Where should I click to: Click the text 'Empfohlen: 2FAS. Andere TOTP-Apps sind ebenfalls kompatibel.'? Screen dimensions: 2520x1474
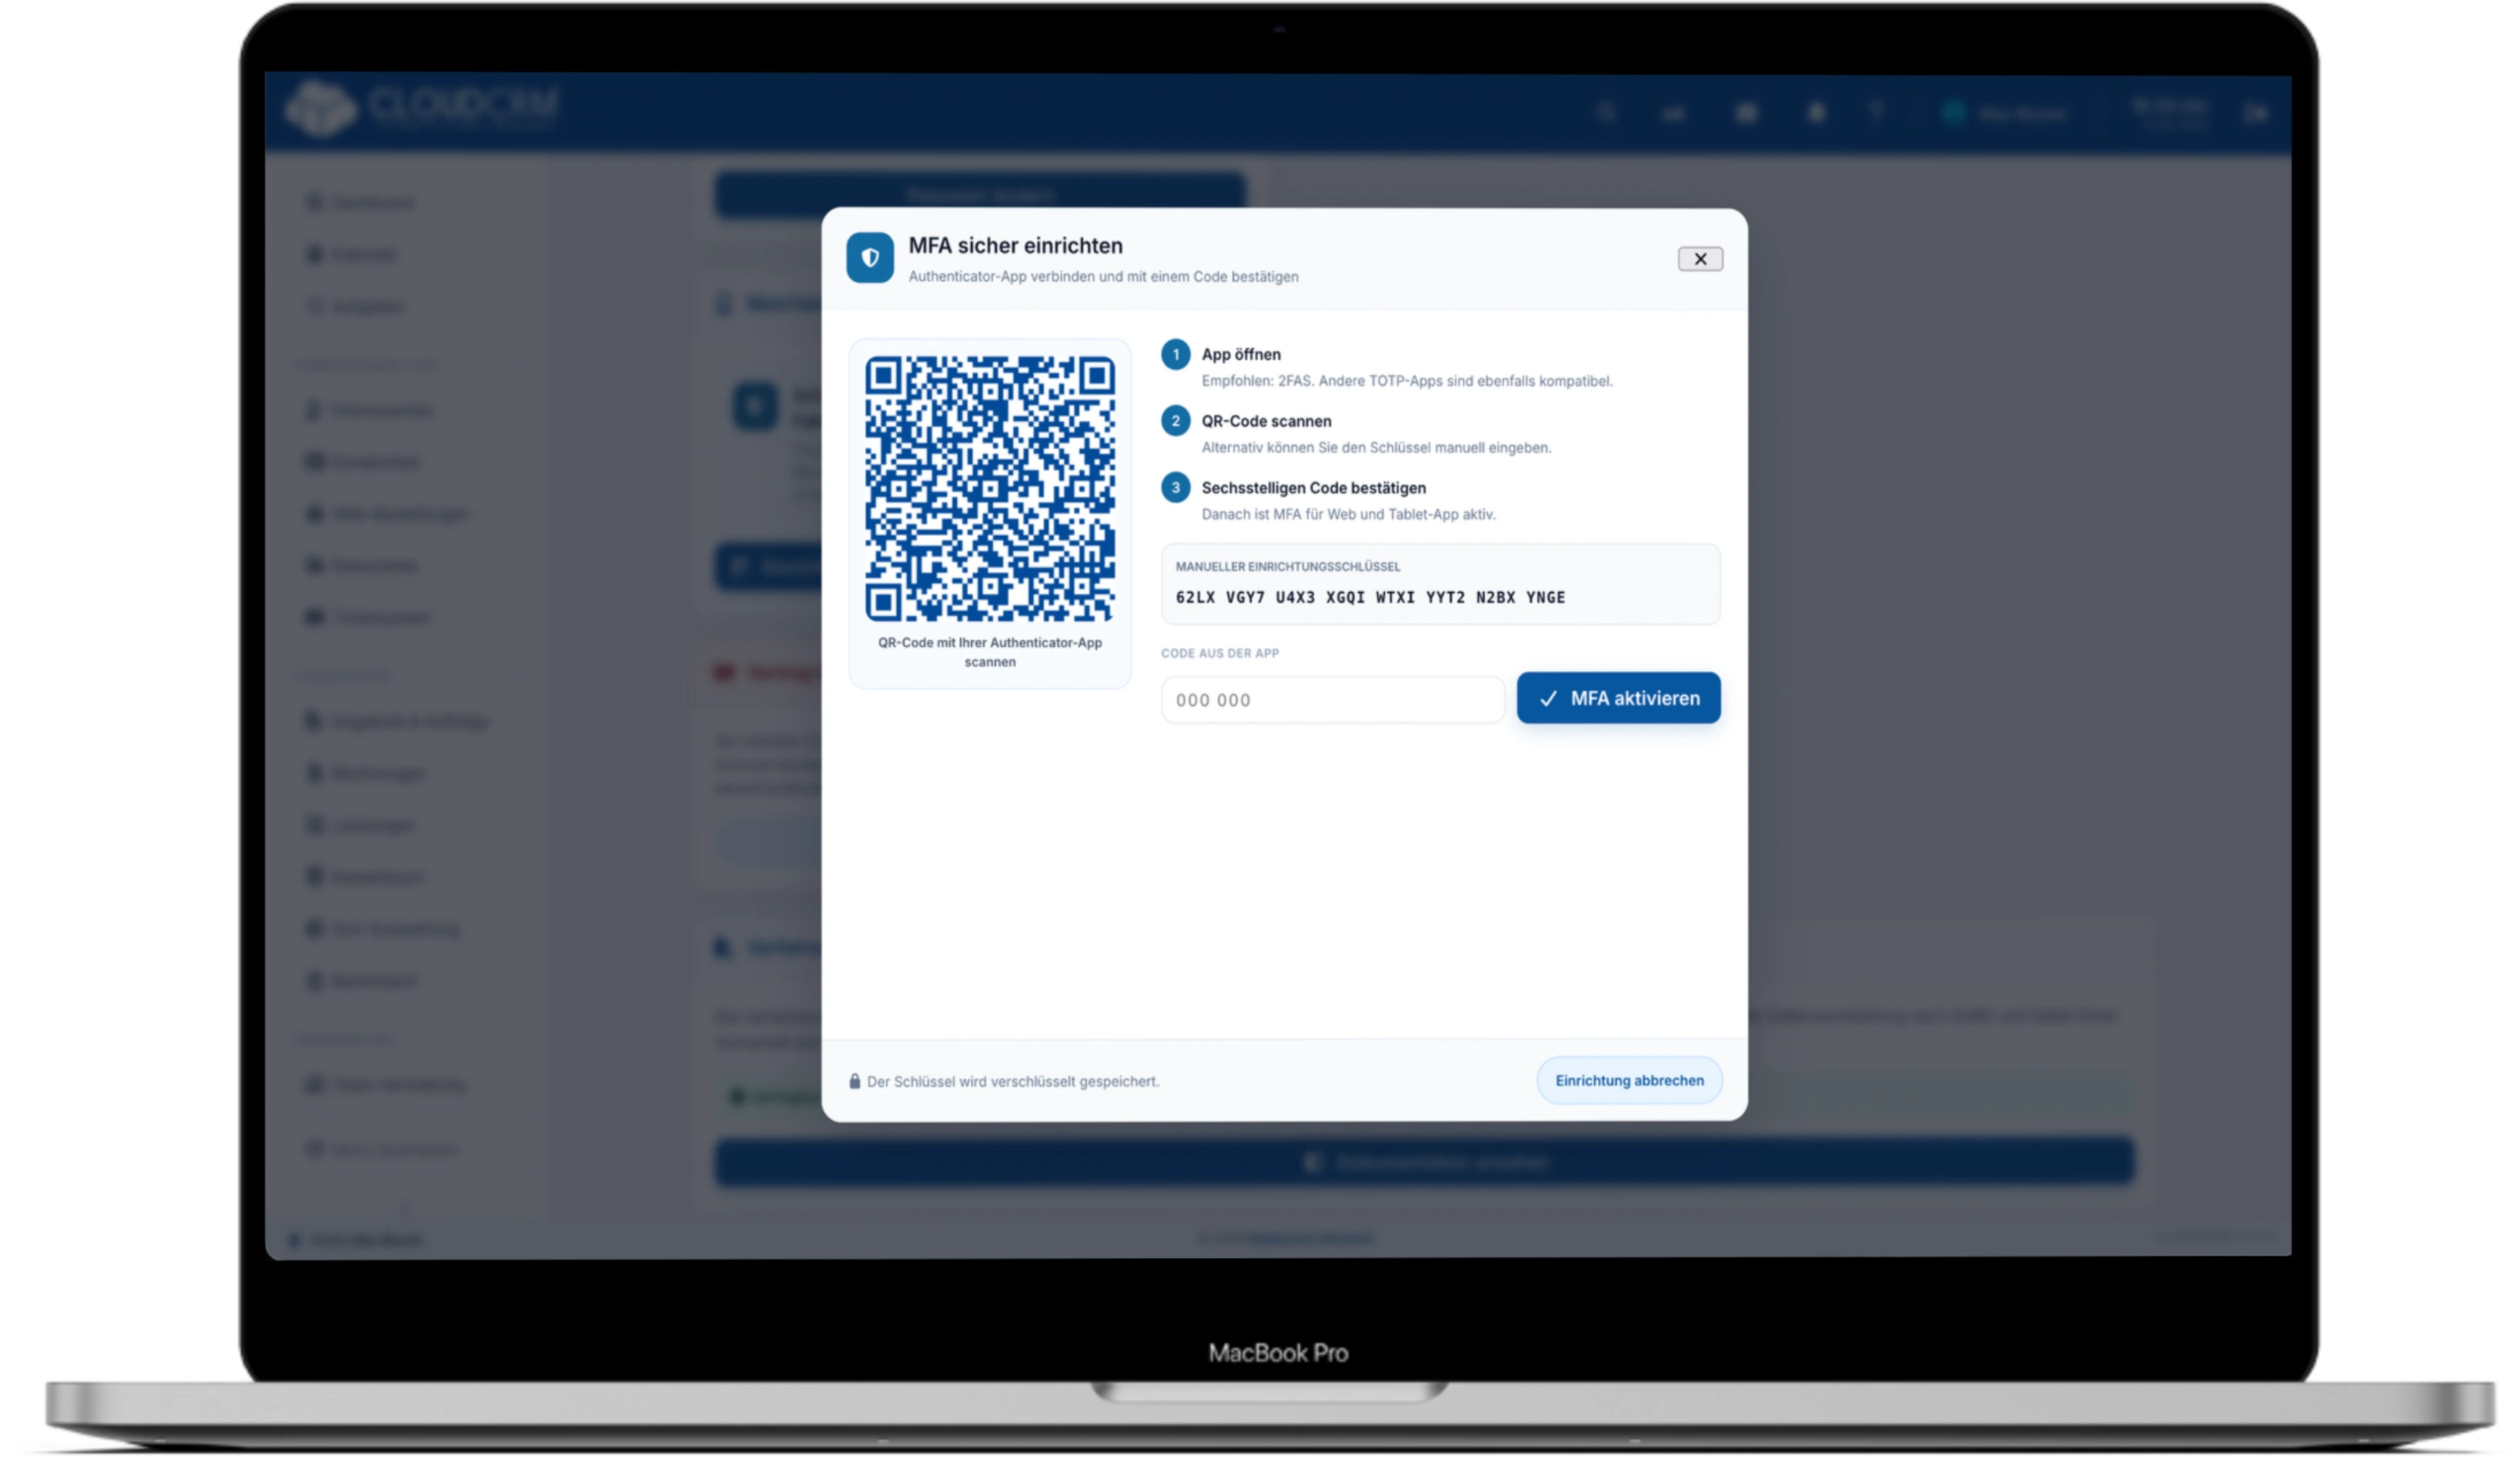(x=1407, y=381)
